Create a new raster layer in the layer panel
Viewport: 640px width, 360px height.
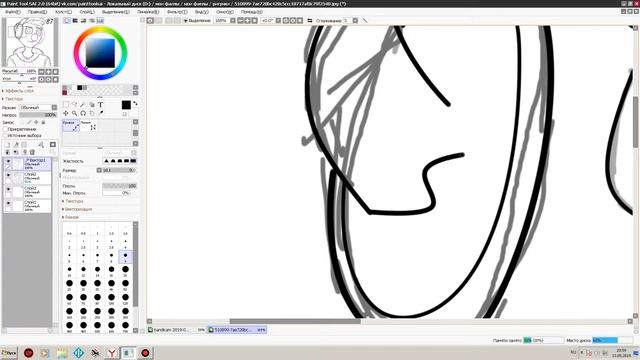7,144
